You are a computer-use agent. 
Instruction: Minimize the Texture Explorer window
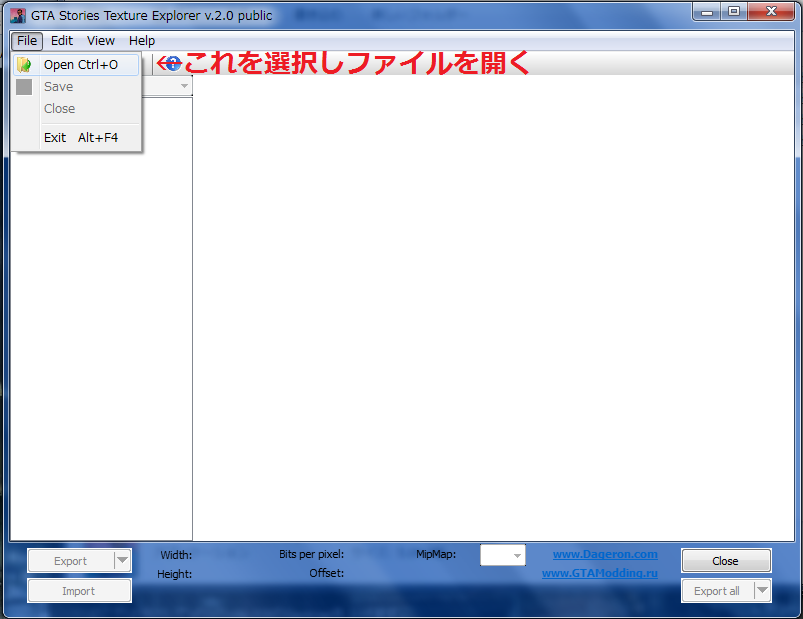pyautogui.click(x=707, y=11)
